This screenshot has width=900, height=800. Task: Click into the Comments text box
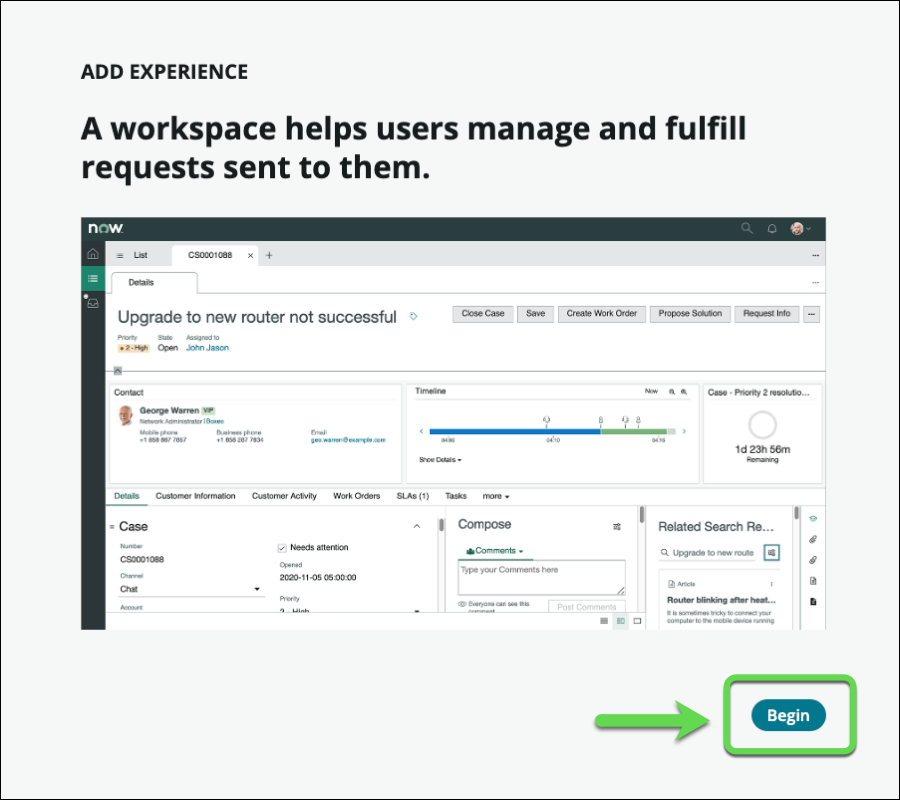pyautogui.click(x=541, y=577)
